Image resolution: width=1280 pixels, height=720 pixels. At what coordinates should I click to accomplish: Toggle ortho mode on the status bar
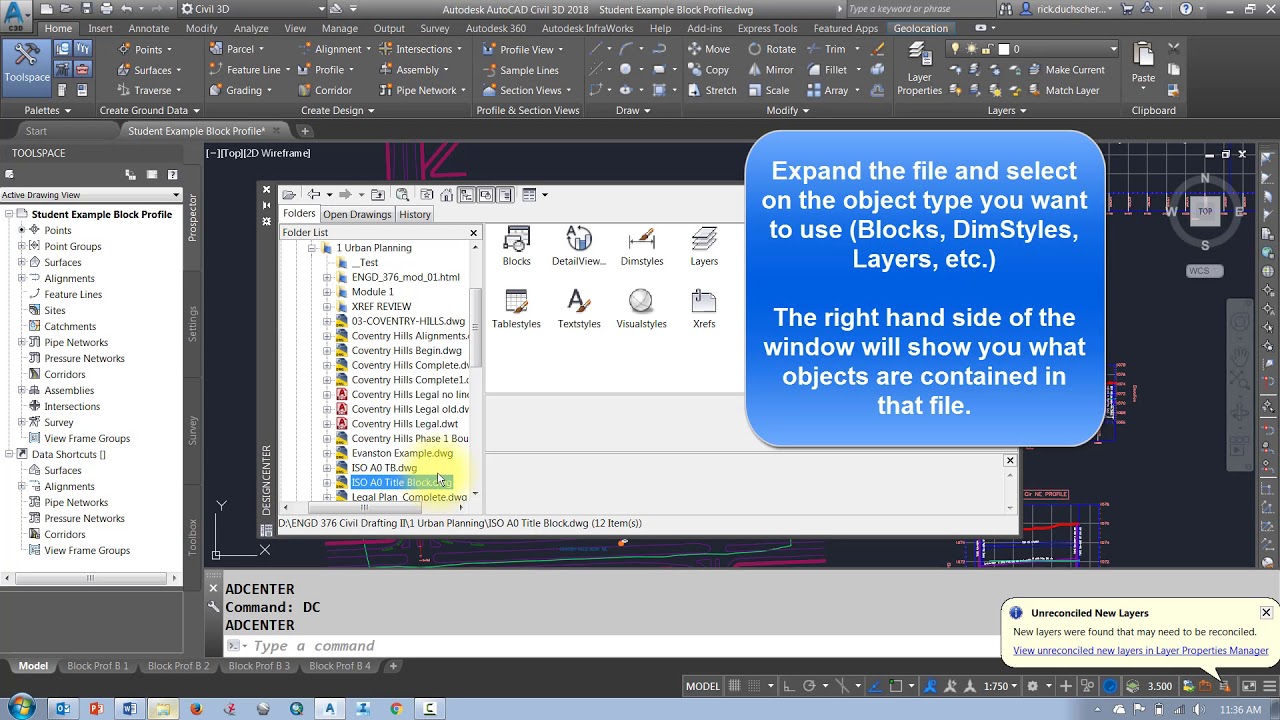click(790, 686)
